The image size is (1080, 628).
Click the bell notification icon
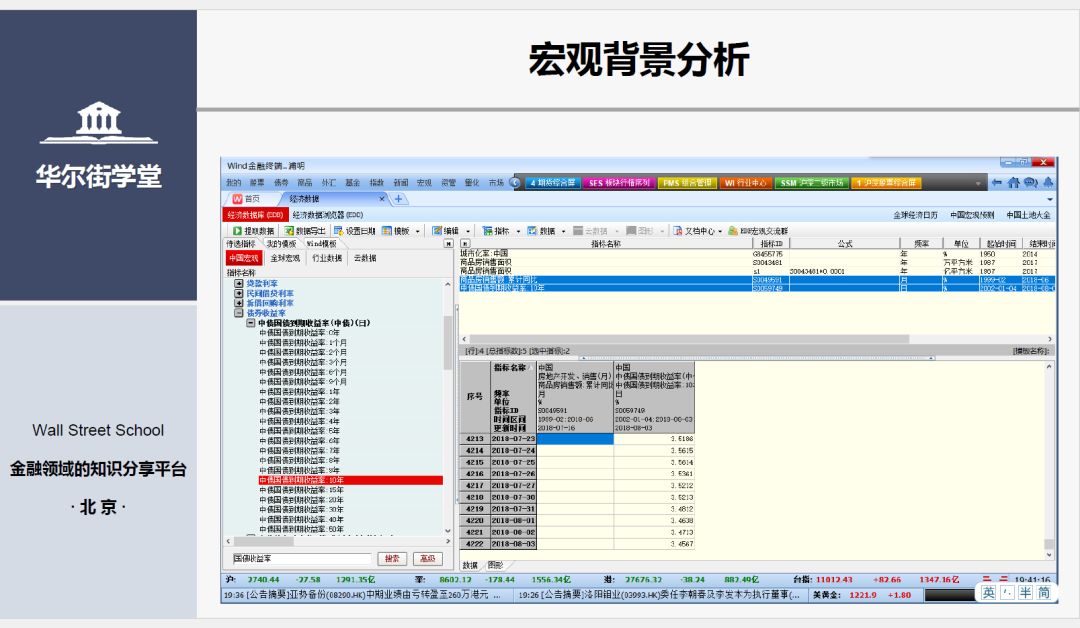click(x=1048, y=182)
